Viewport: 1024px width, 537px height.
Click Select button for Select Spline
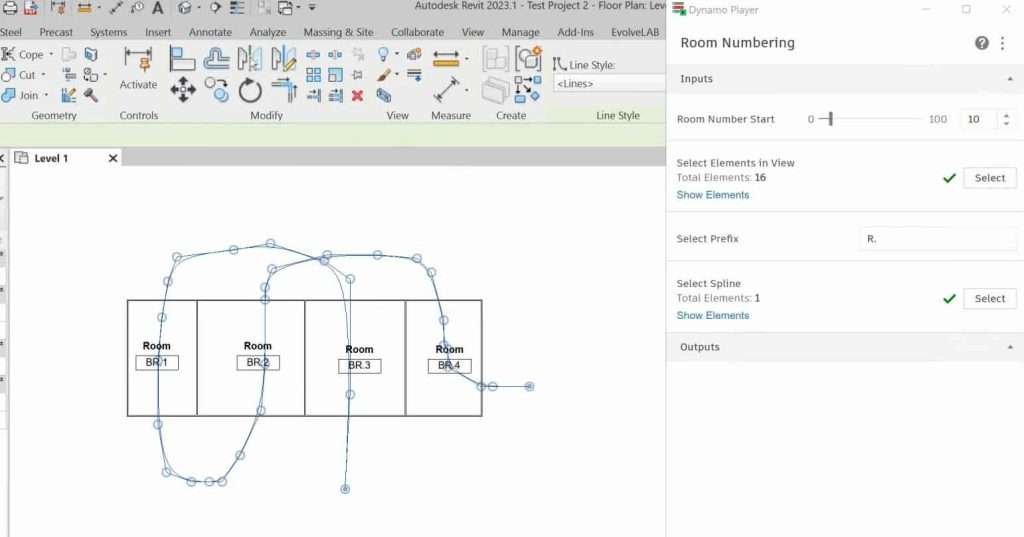pos(989,299)
